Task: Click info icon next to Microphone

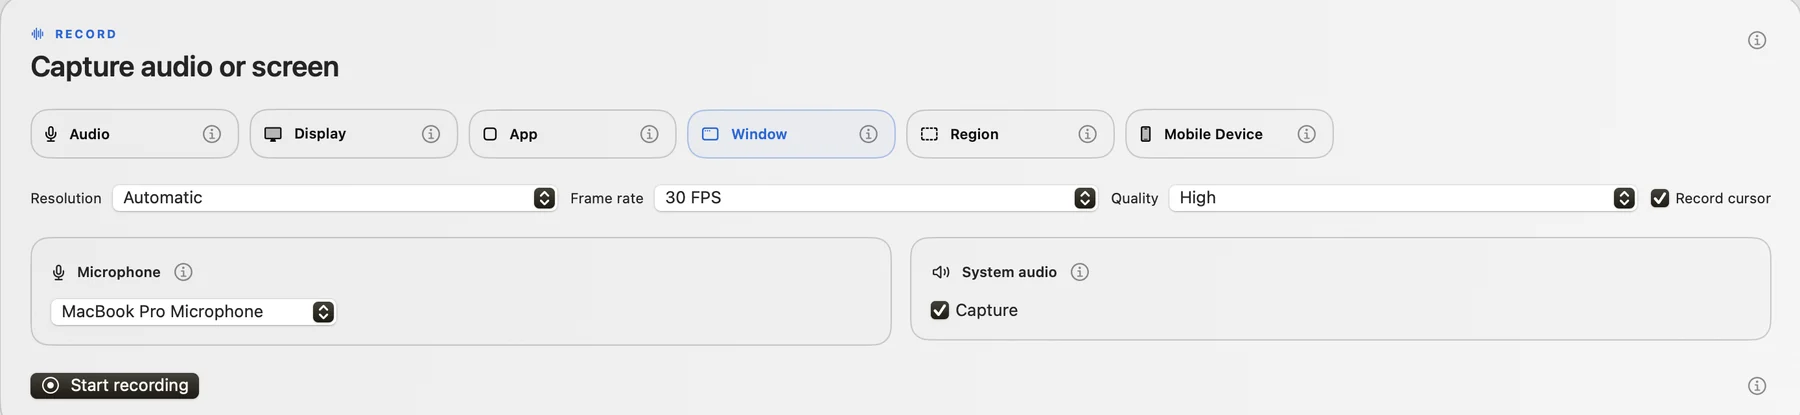Action: click(x=183, y=272)
